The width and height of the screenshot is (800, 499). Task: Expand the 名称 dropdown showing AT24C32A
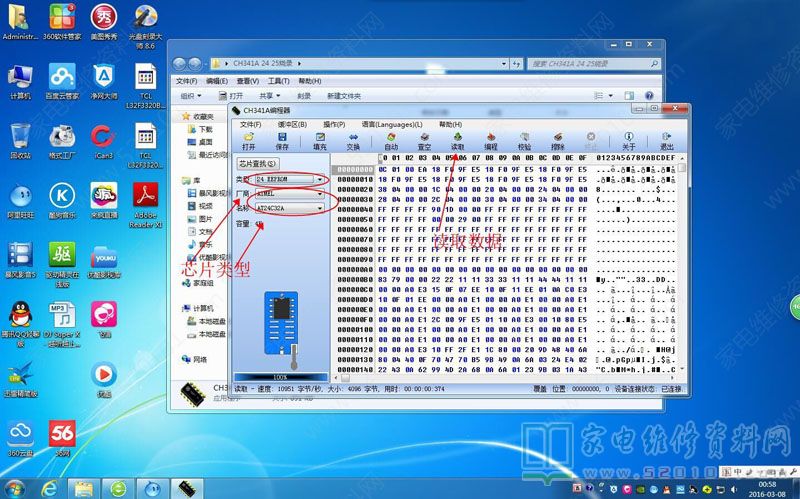(x=320, y=208)
